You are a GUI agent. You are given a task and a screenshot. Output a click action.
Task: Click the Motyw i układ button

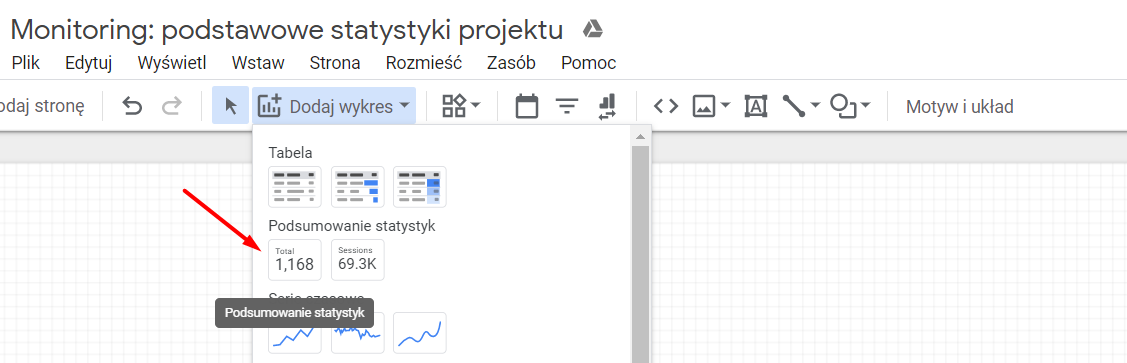click(x=960, y=107)
